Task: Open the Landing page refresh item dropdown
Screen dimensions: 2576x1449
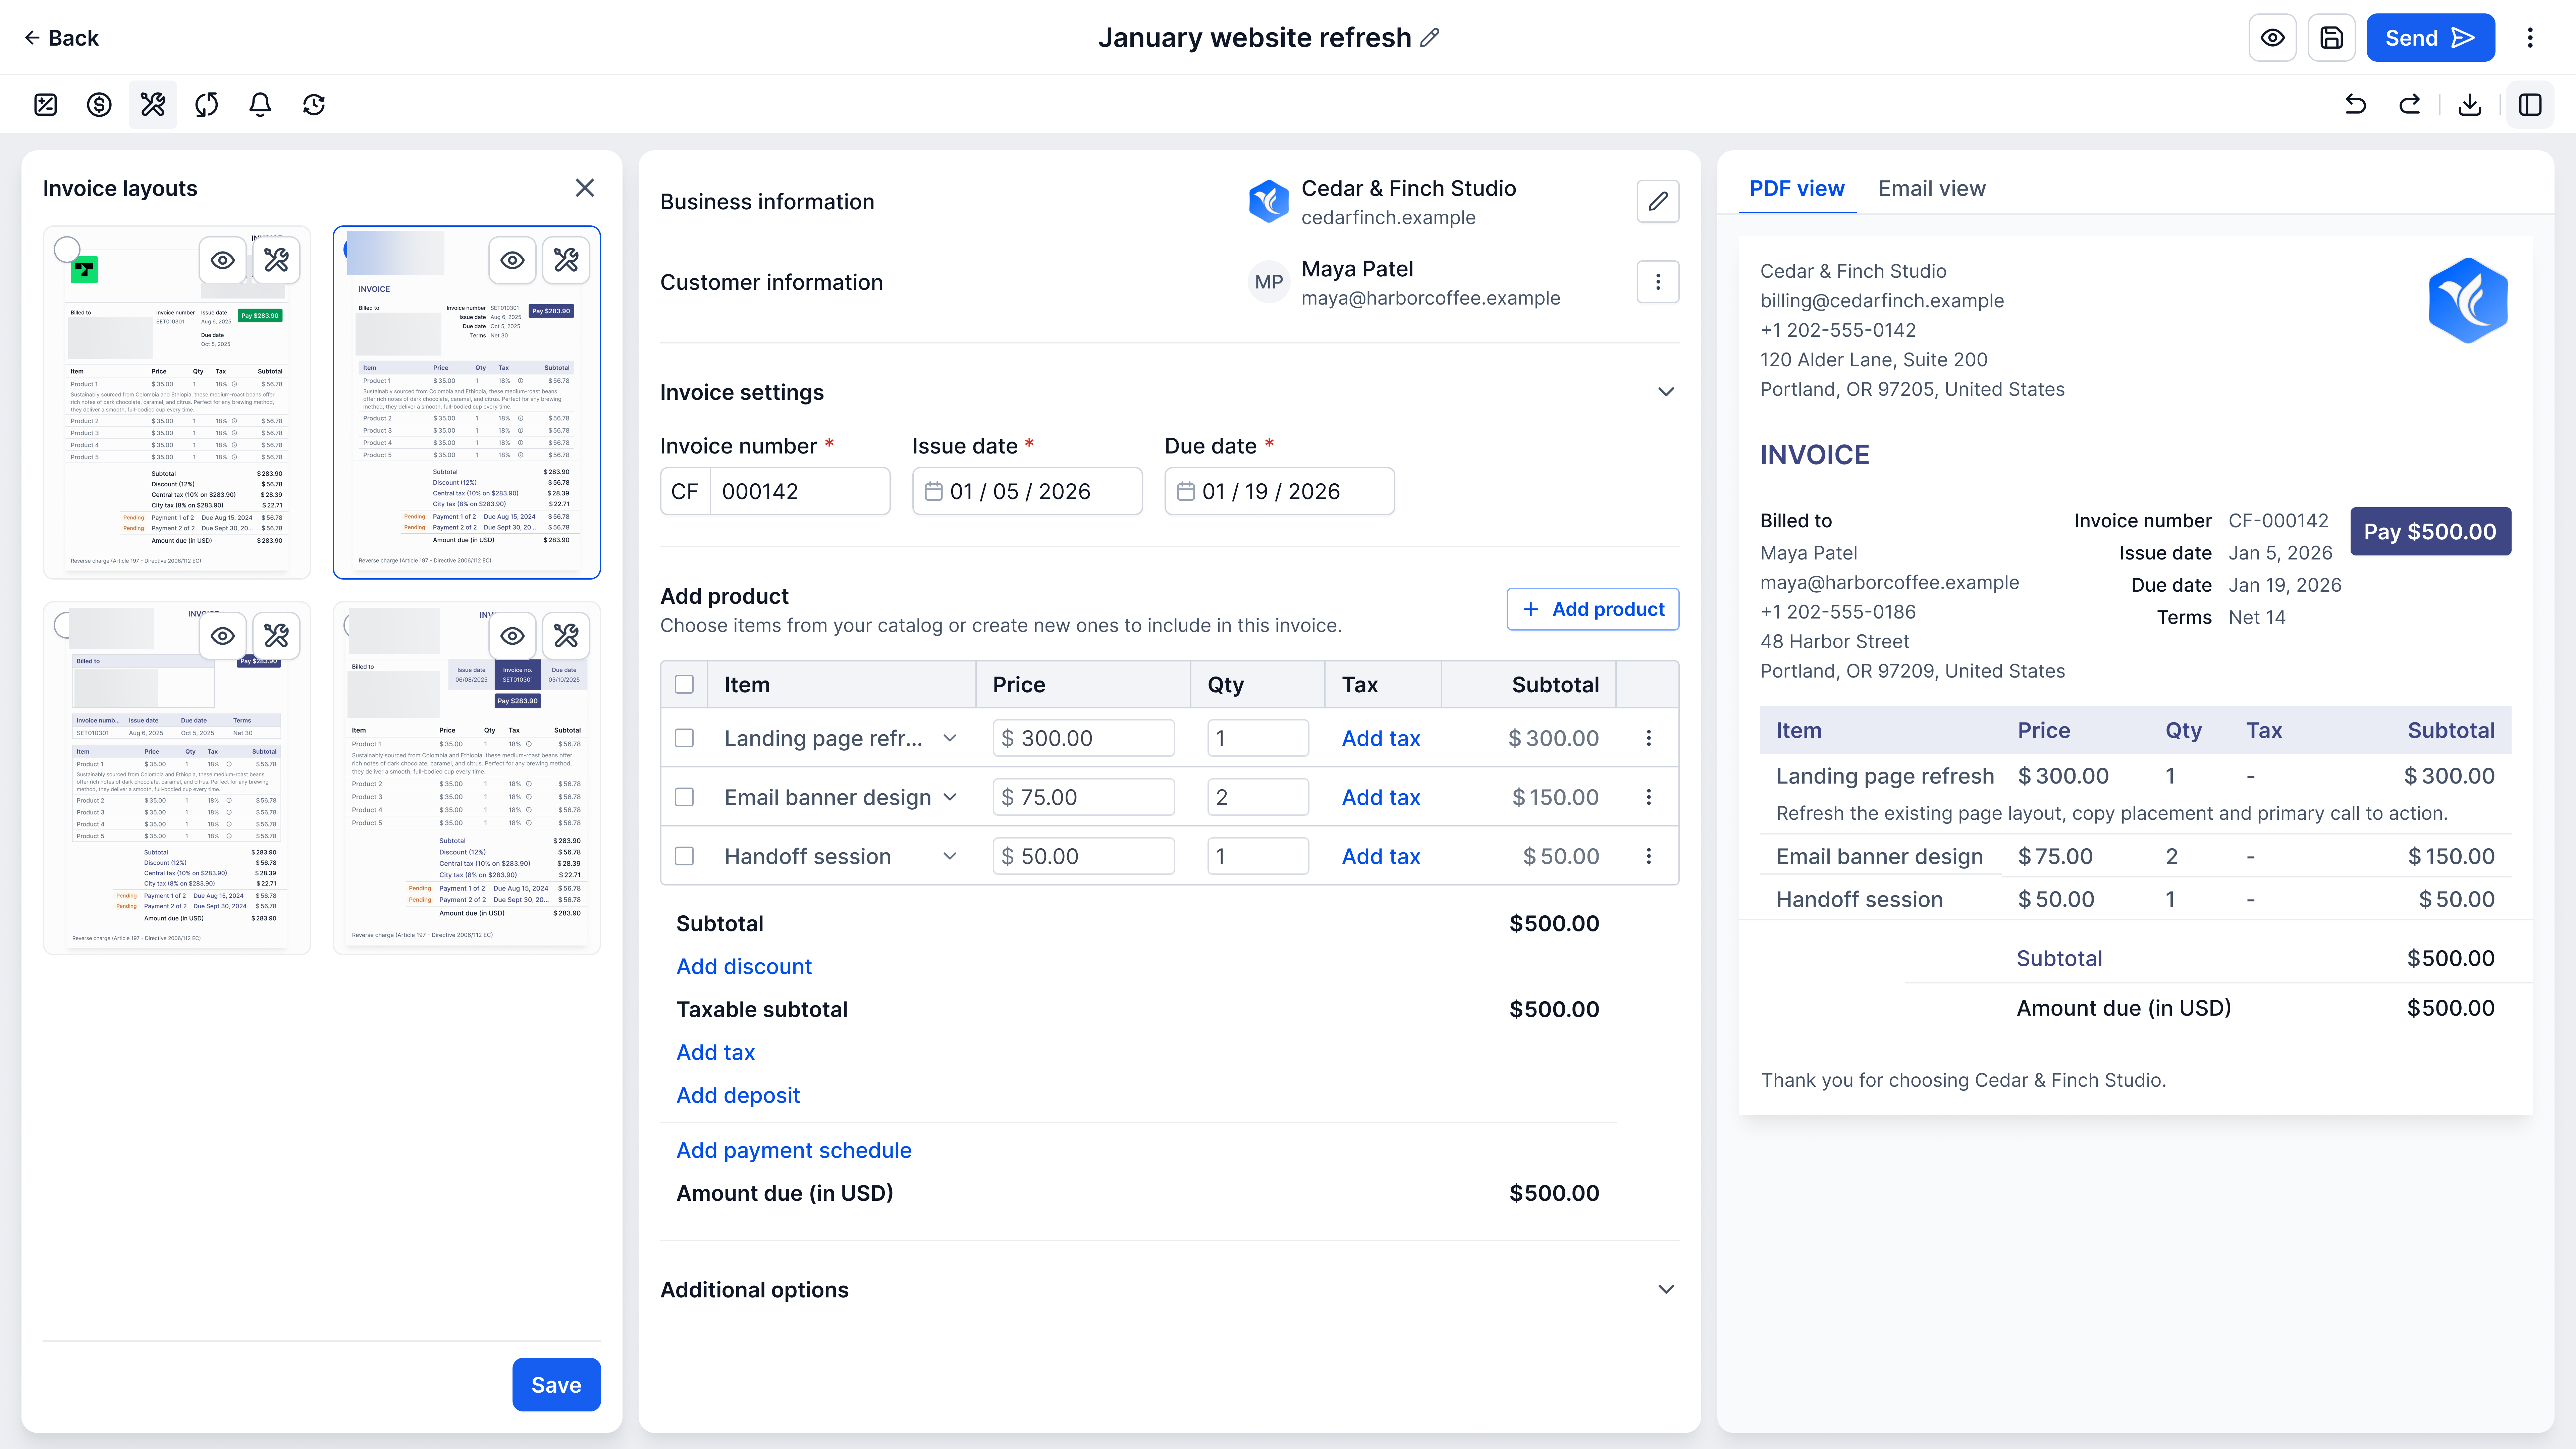Action: 950,738
